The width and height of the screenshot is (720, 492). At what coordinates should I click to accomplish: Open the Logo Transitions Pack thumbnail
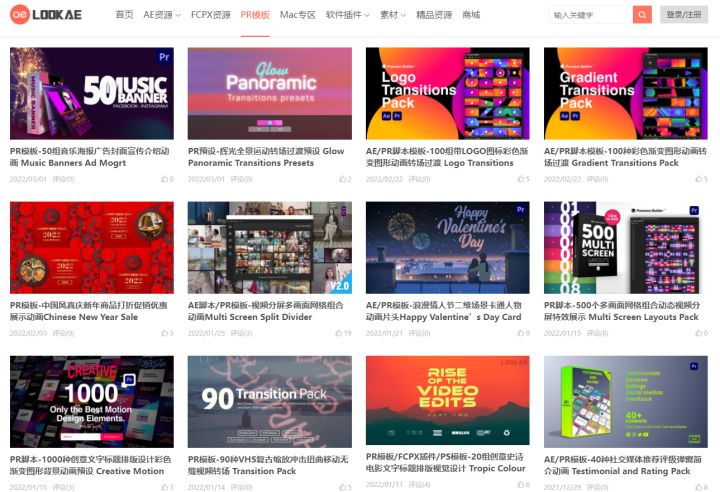click(448, 93)
